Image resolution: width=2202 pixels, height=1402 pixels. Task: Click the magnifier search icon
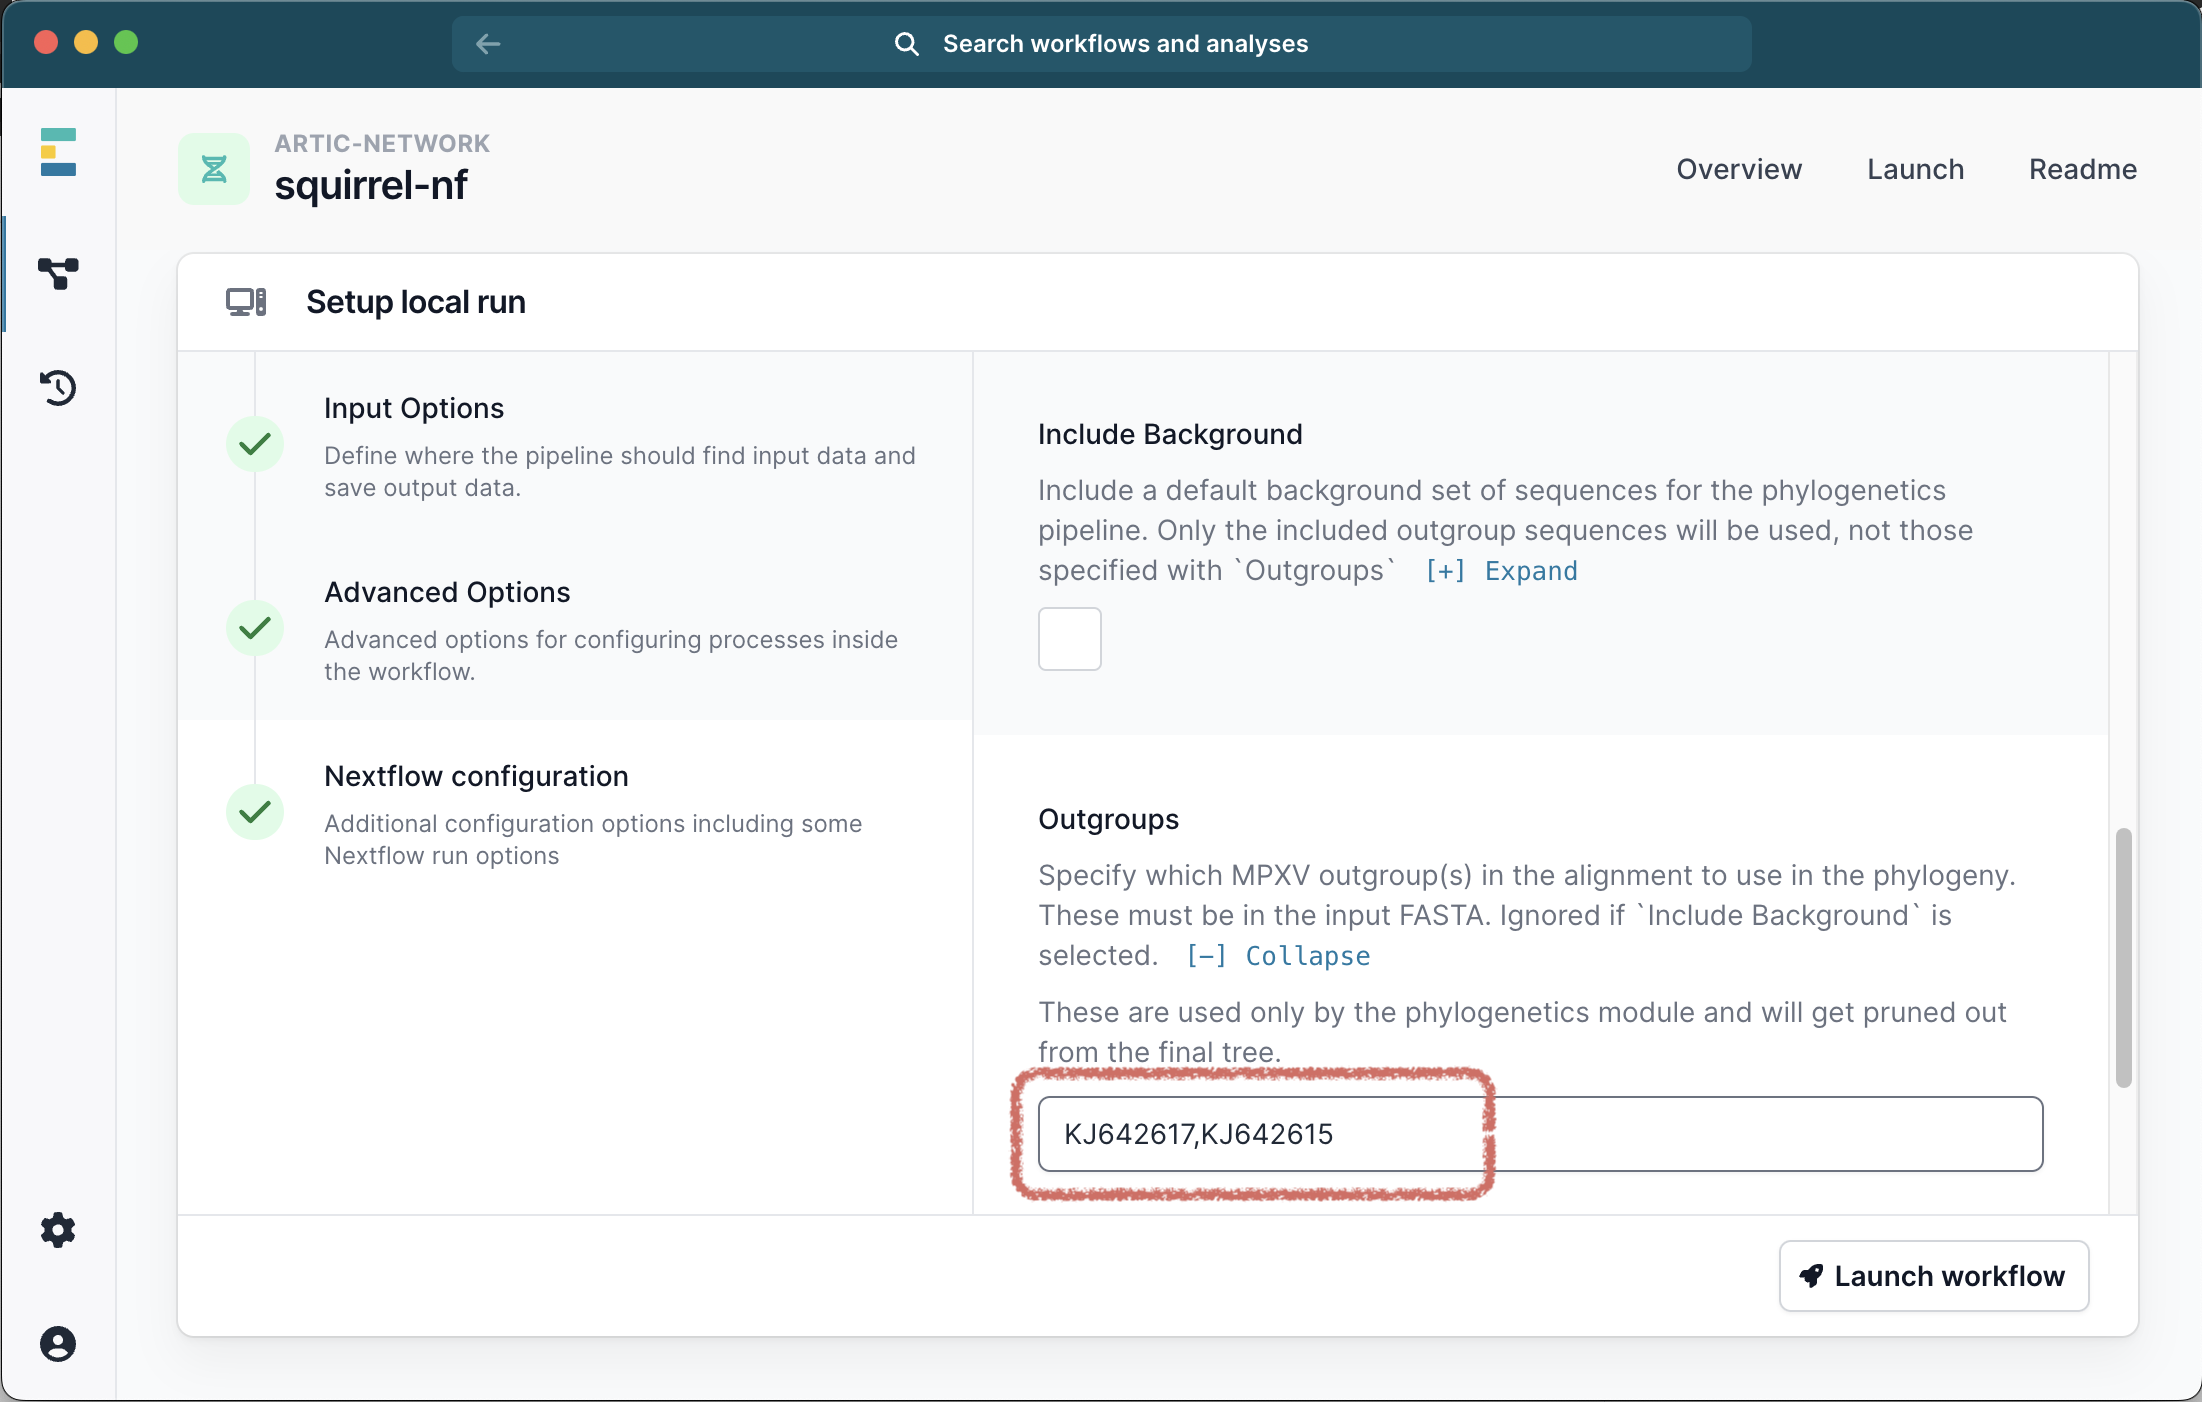click(906, 44)
